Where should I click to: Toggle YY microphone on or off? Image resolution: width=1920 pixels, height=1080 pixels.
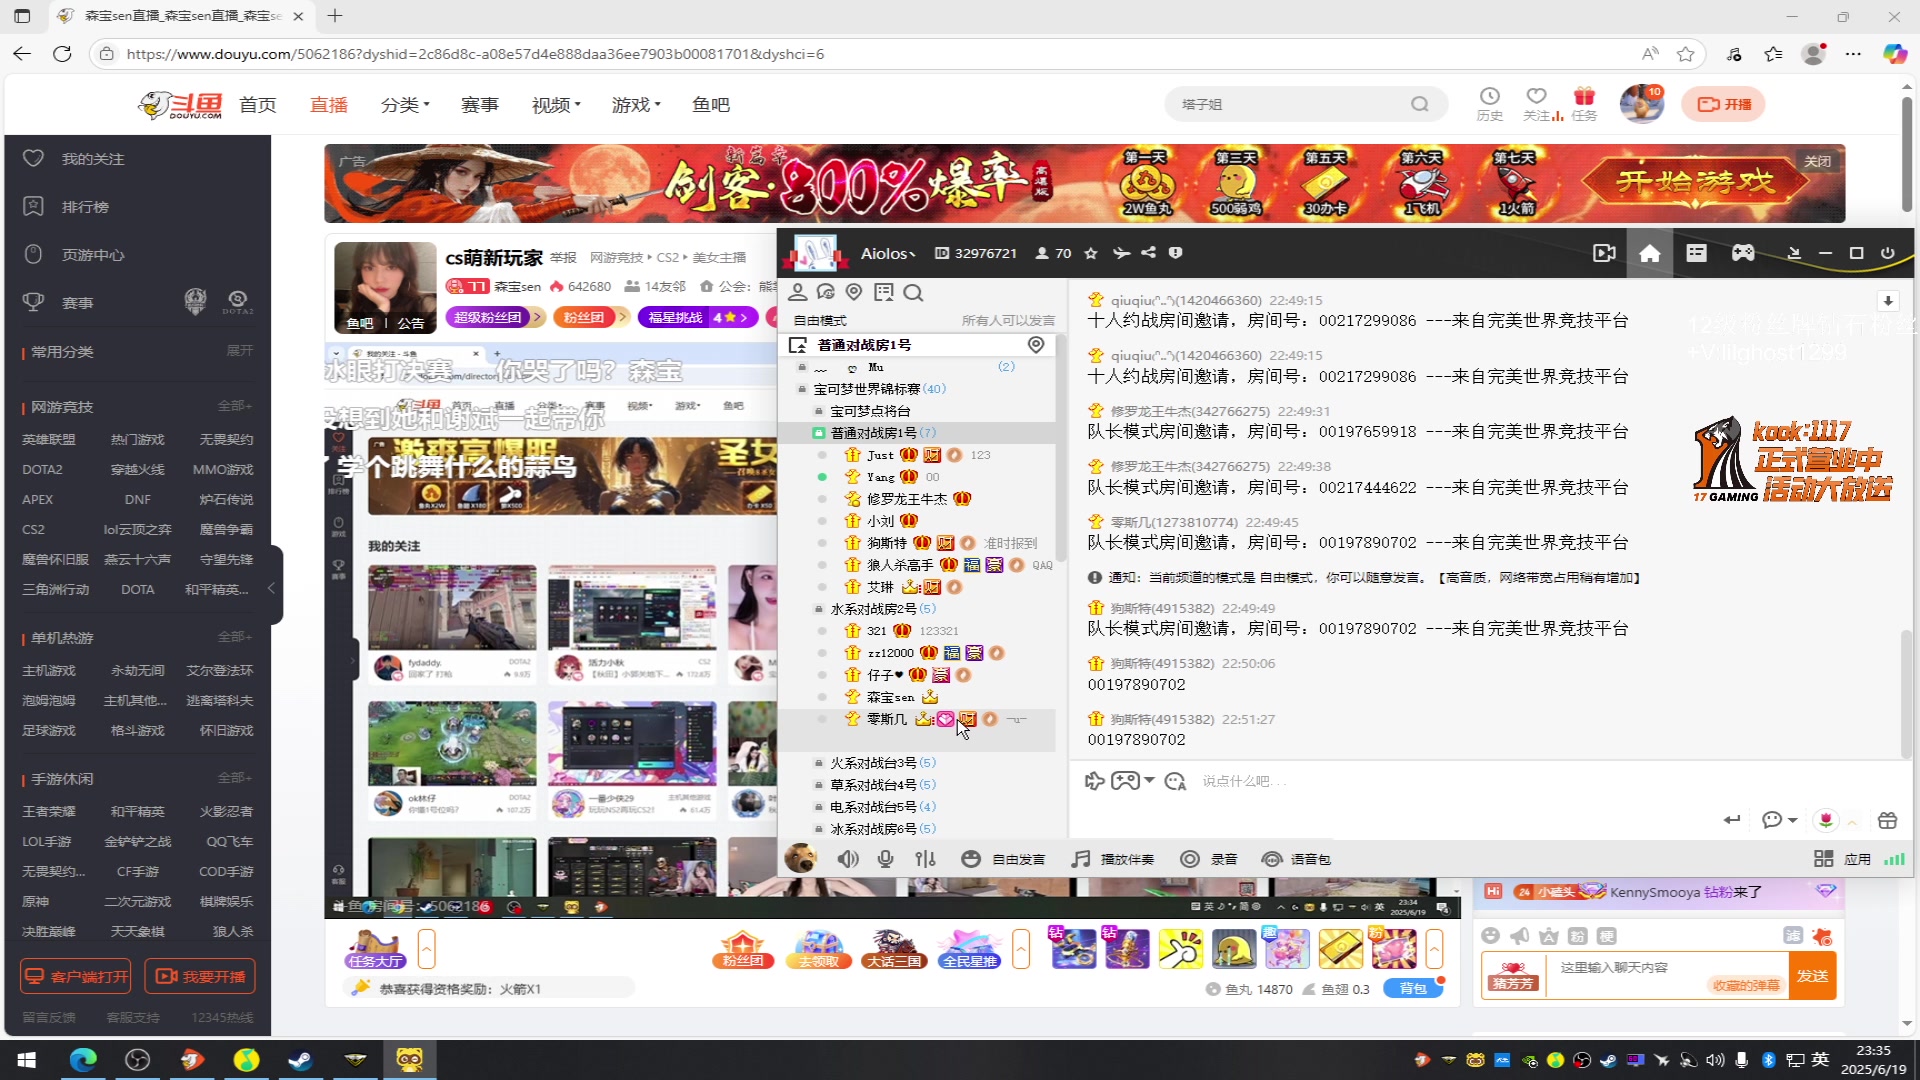(x=885, y=859)
